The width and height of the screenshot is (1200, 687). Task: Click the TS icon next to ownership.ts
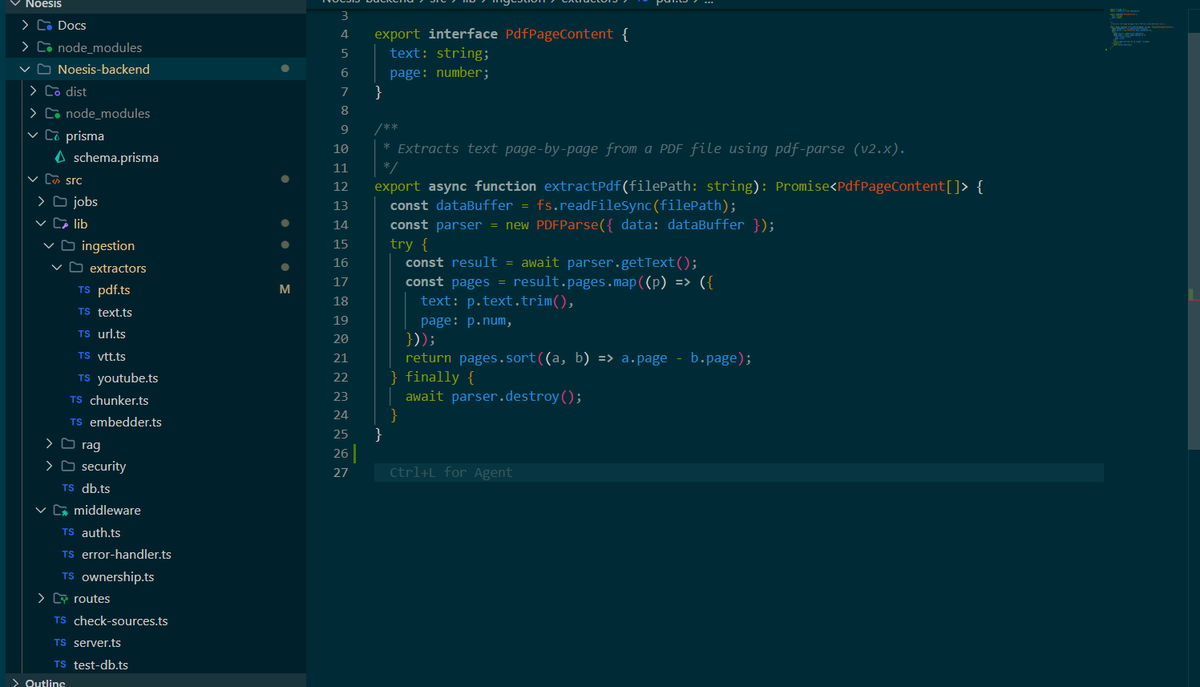[68, 577]
